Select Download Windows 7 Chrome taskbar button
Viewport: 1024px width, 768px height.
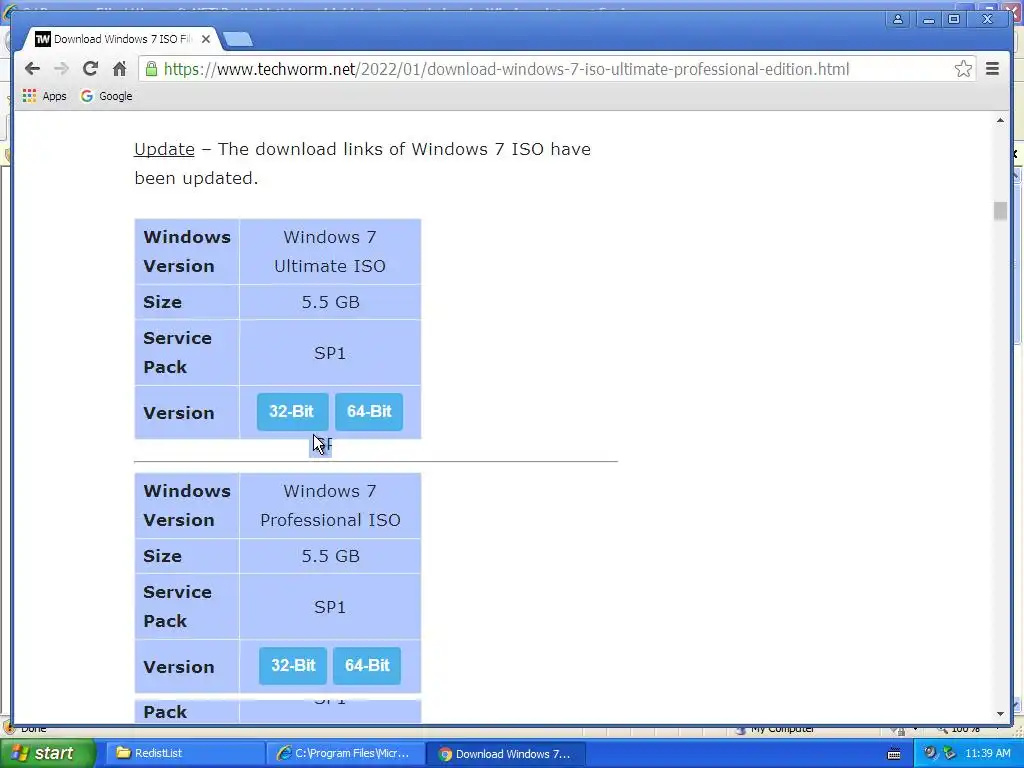click(505, 754)
